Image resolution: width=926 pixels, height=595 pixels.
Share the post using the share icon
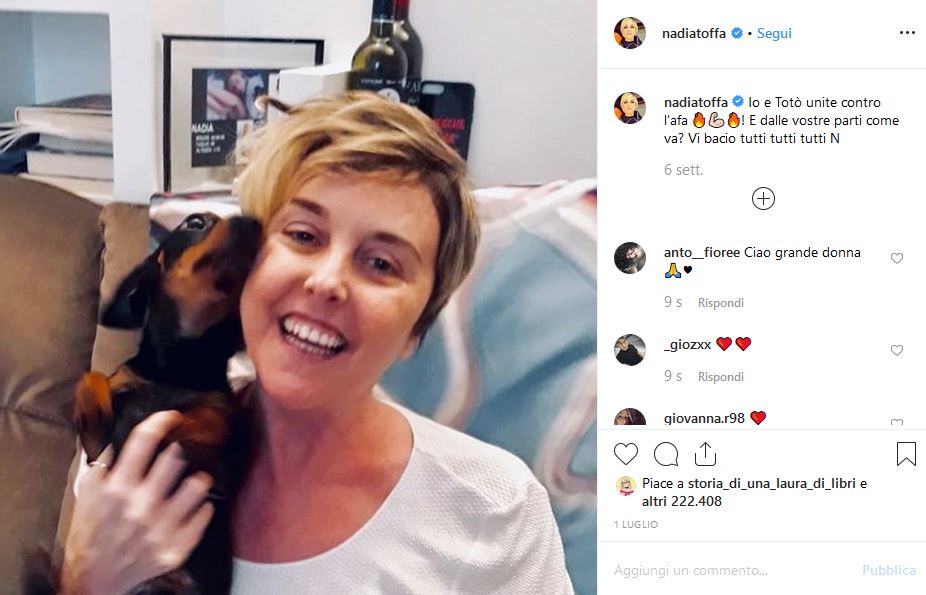[705, 454]
